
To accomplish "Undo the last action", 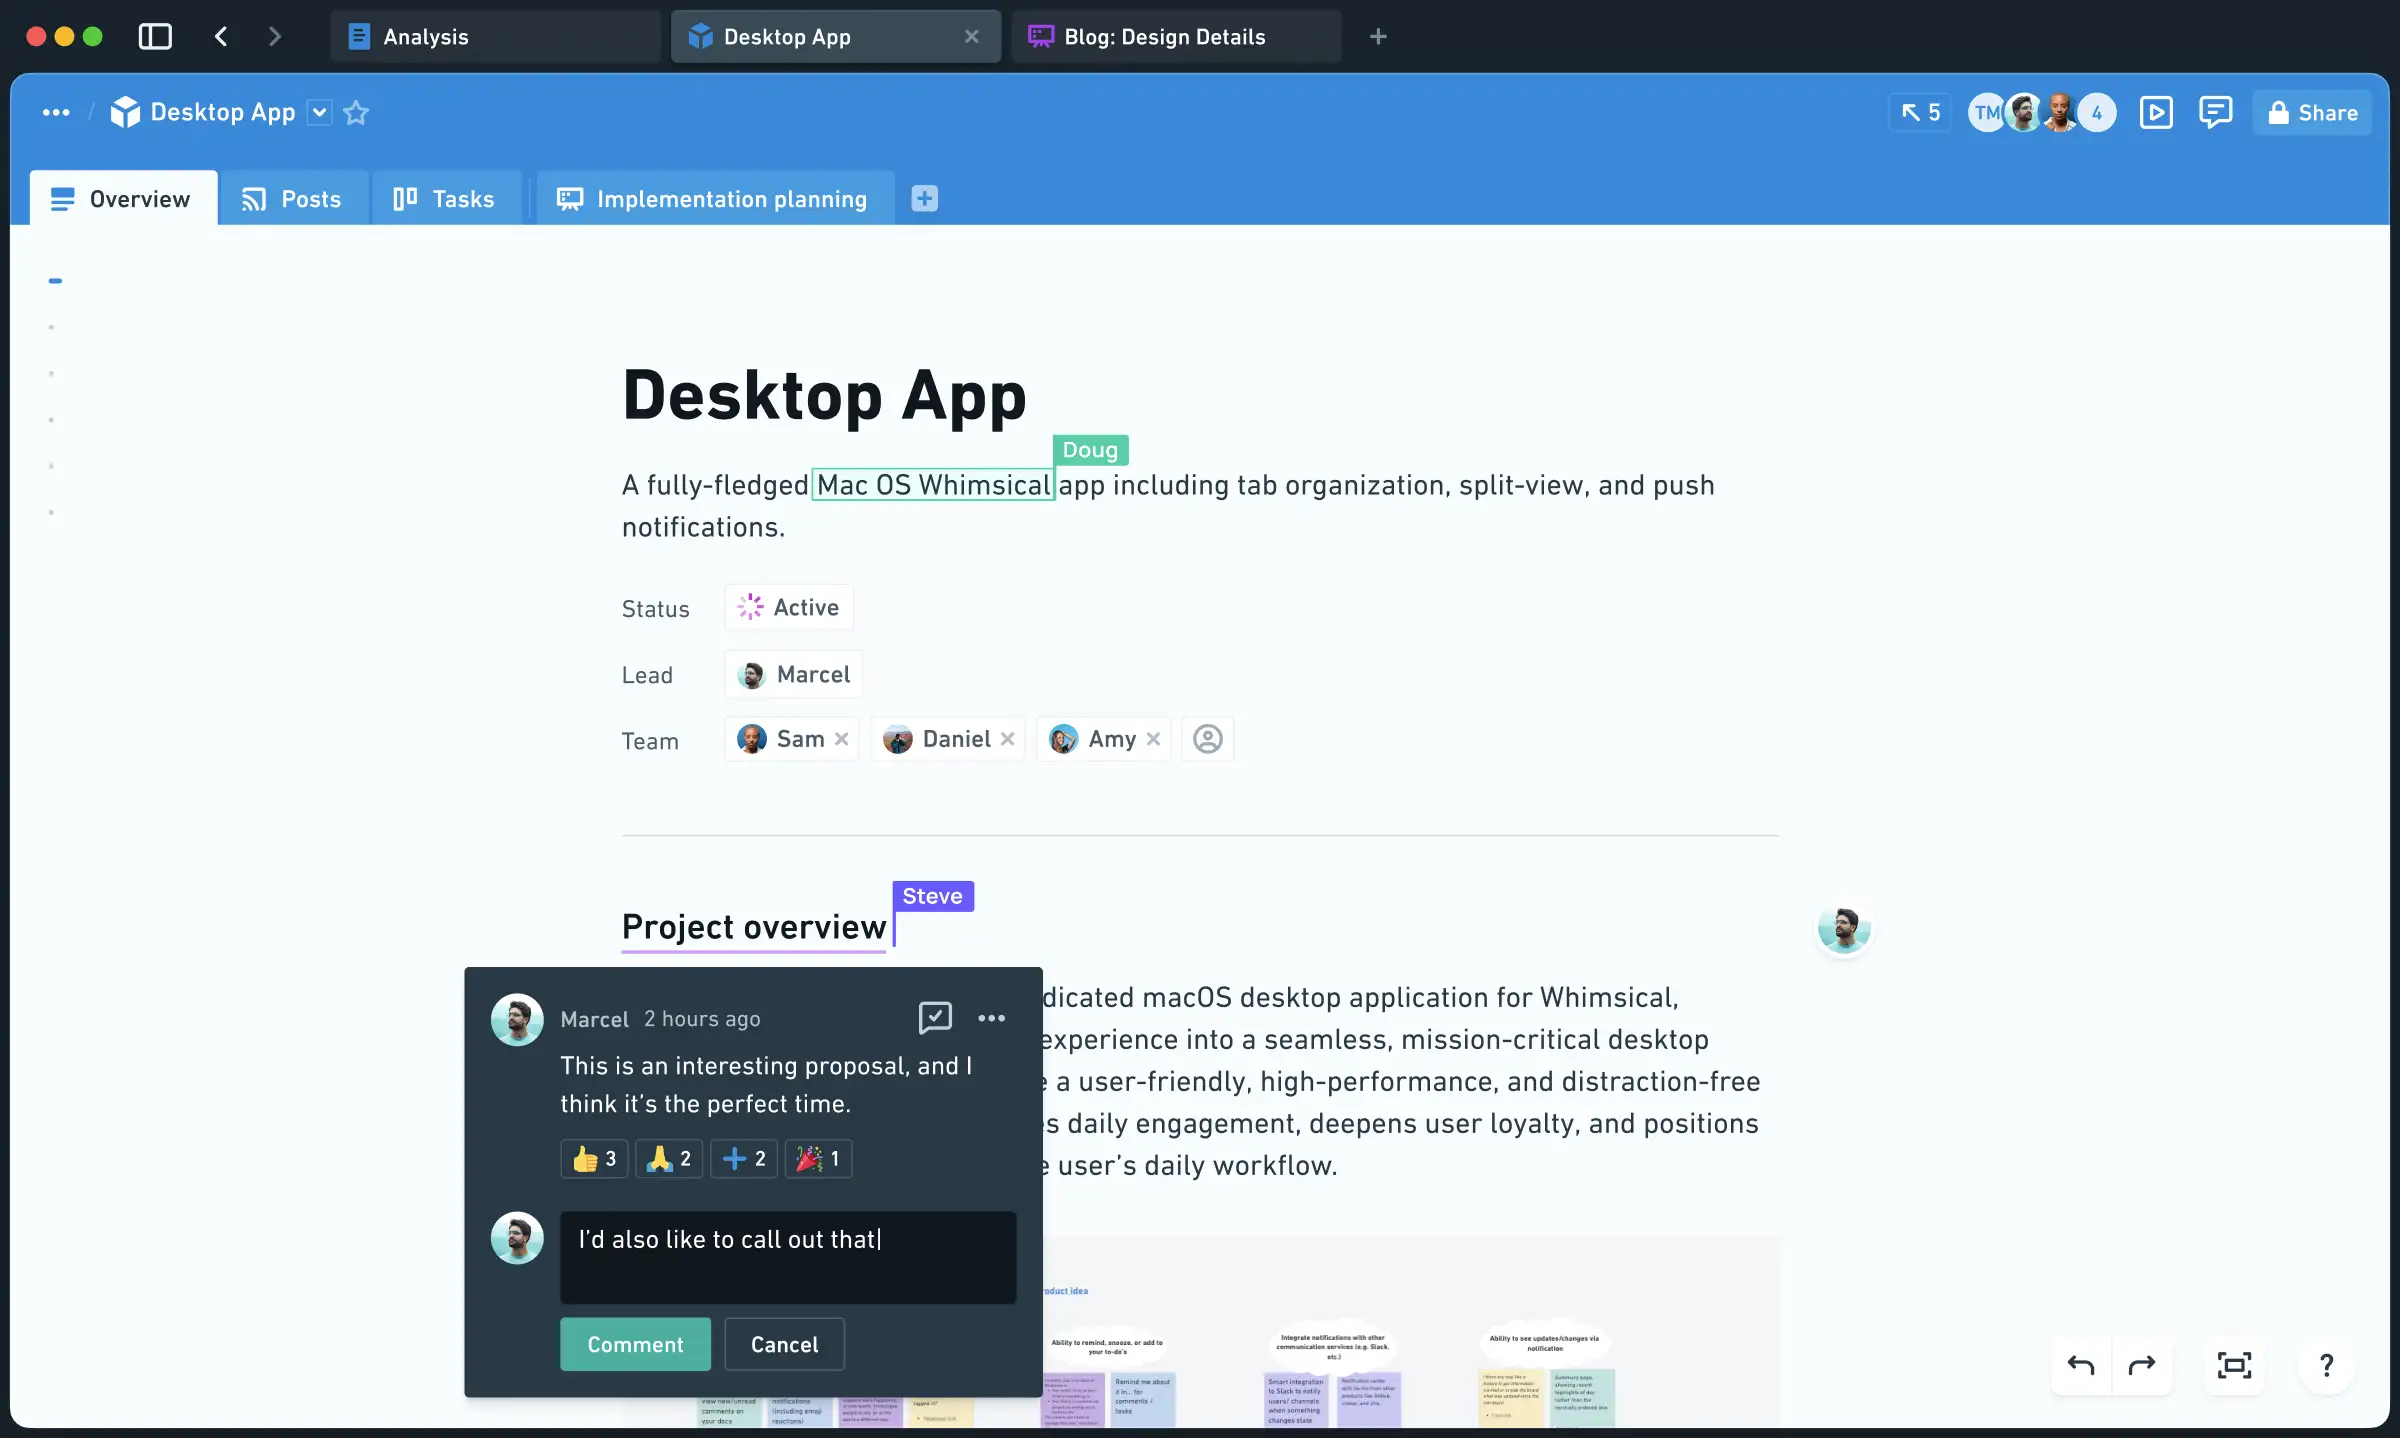I will (2081, 1366).
